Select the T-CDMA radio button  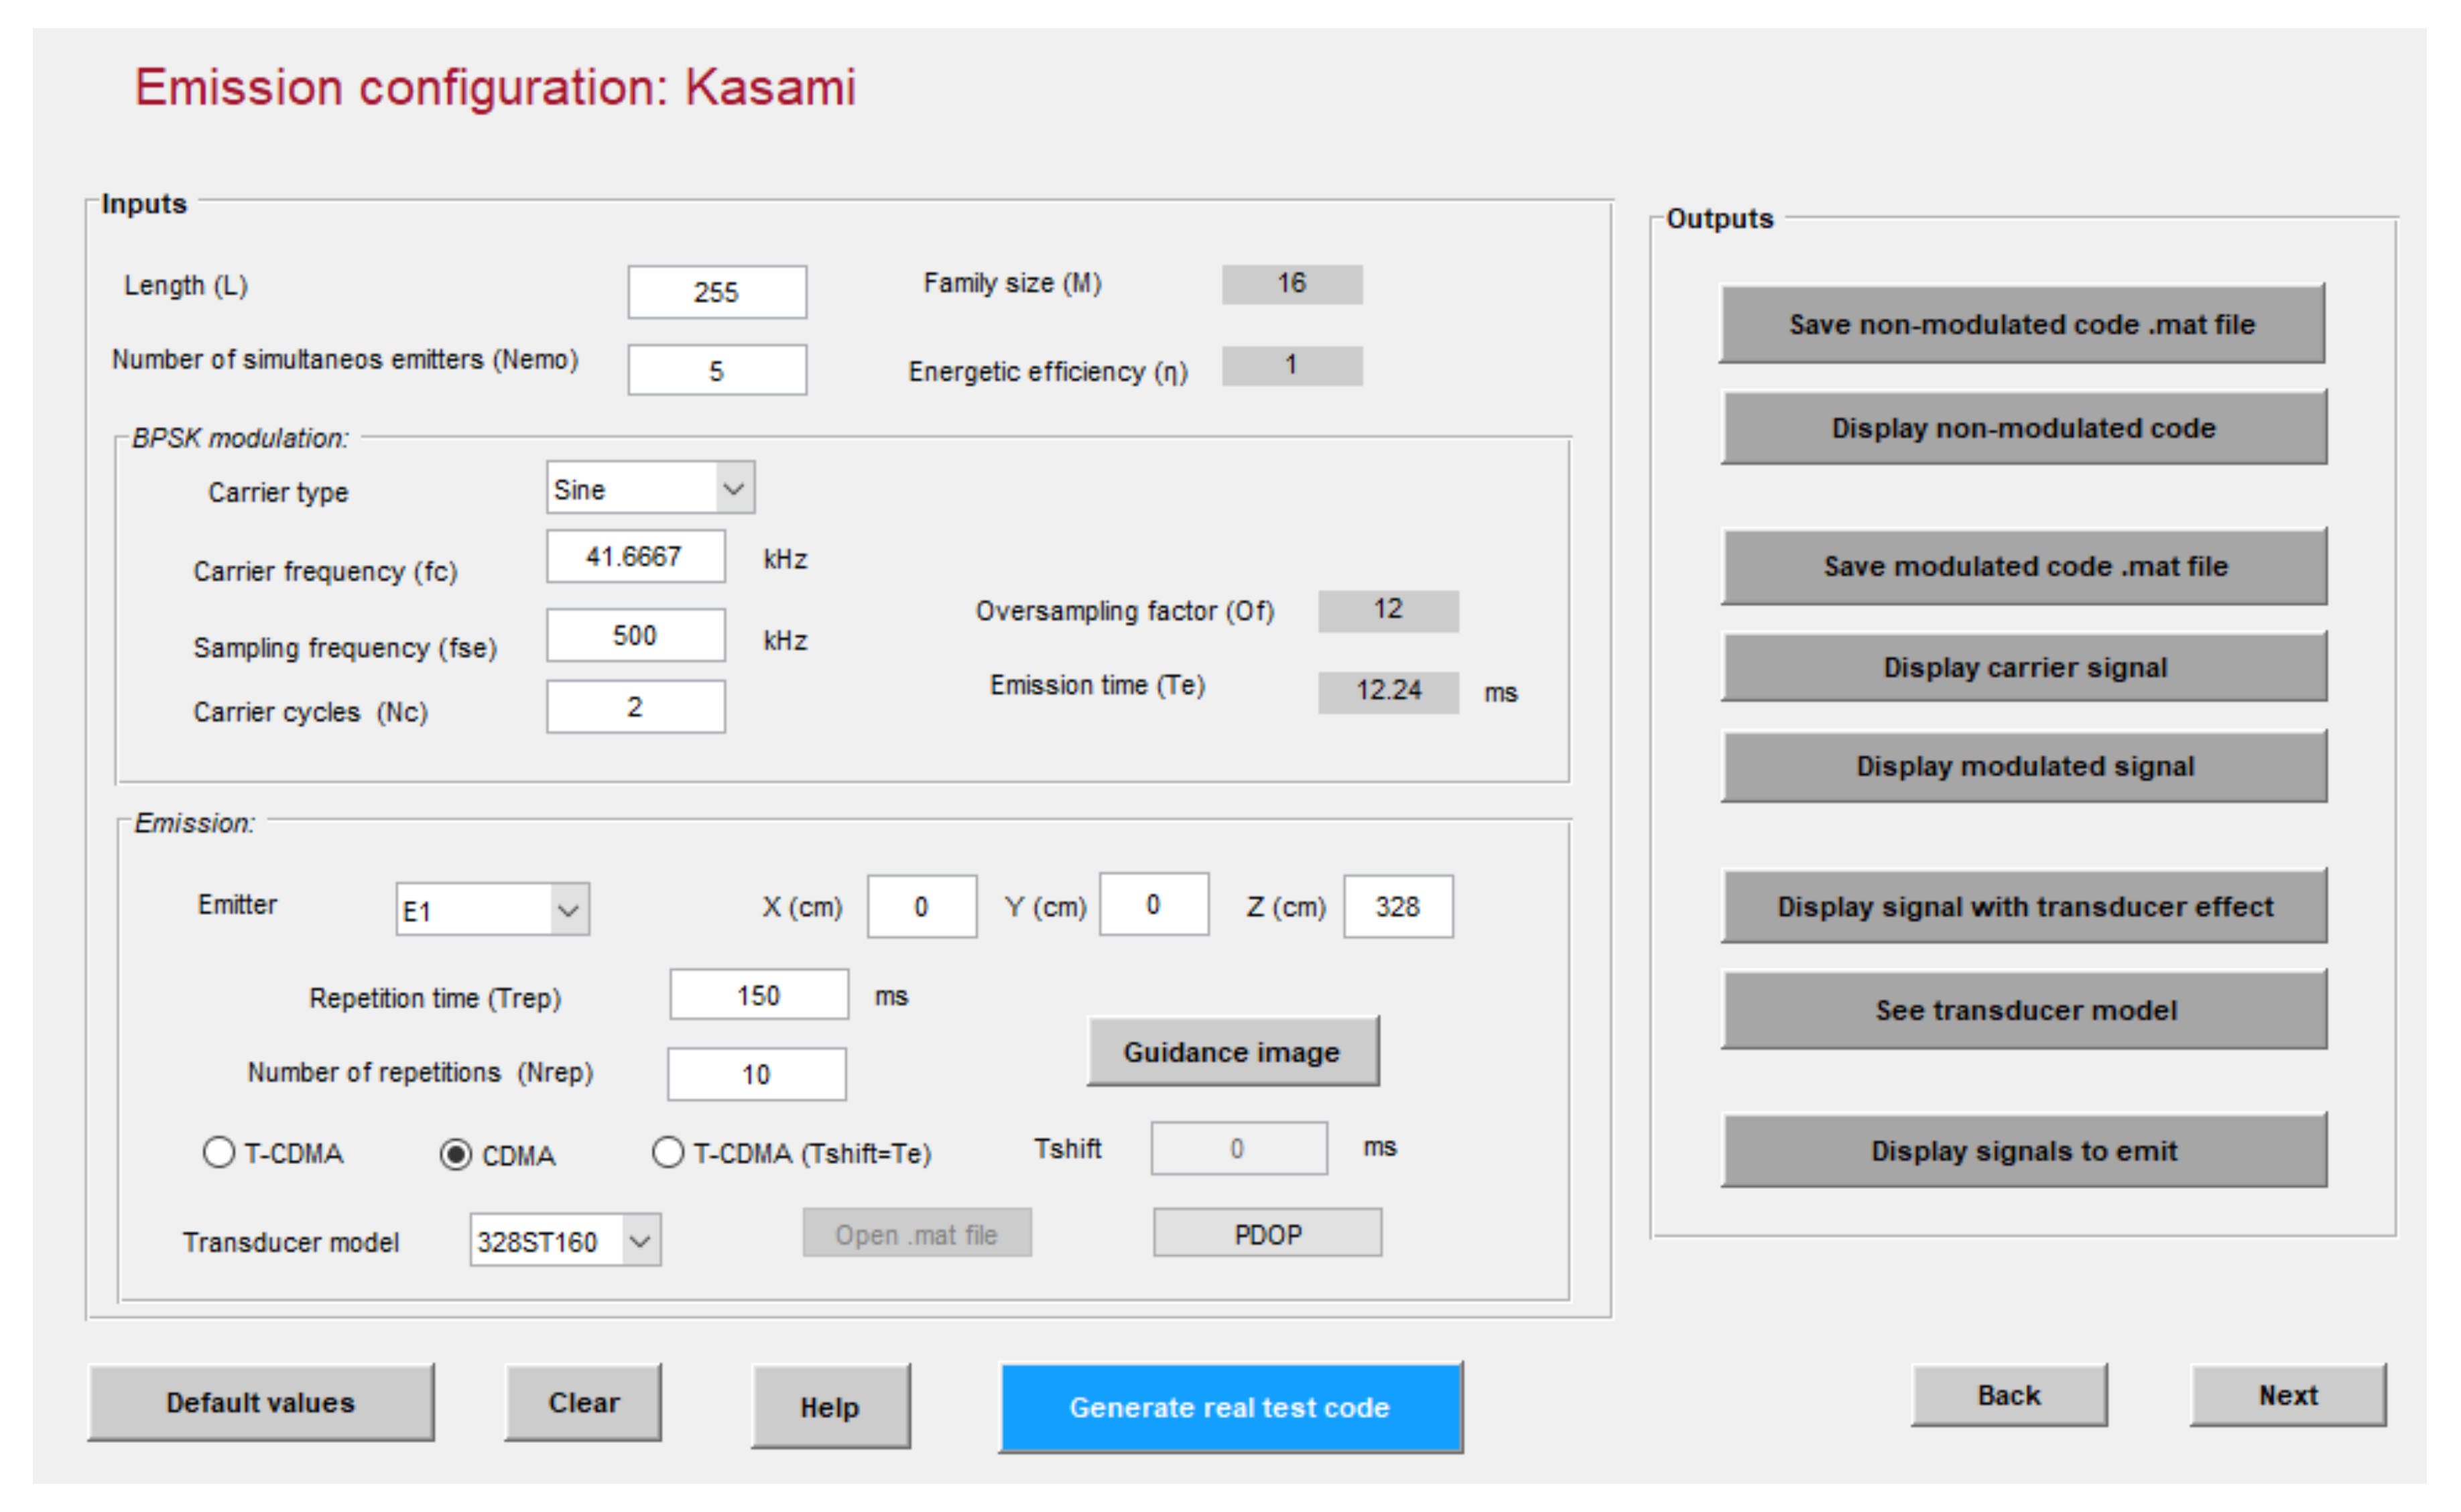pos(219,1153)
